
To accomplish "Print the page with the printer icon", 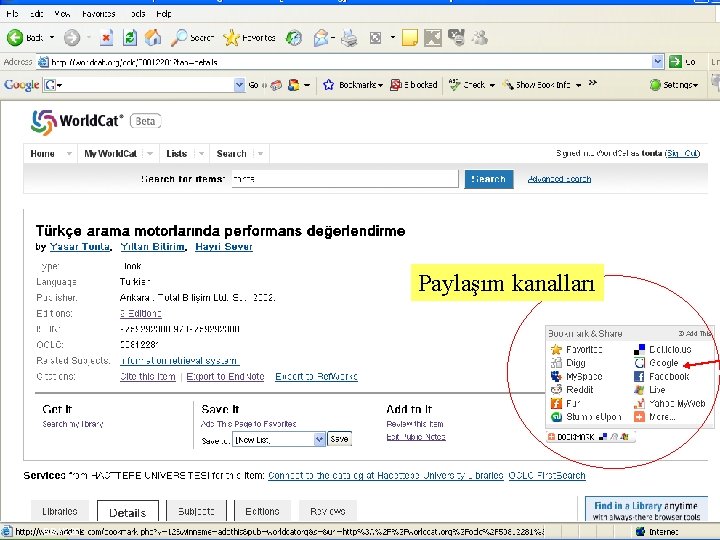I will click(349, 38).
